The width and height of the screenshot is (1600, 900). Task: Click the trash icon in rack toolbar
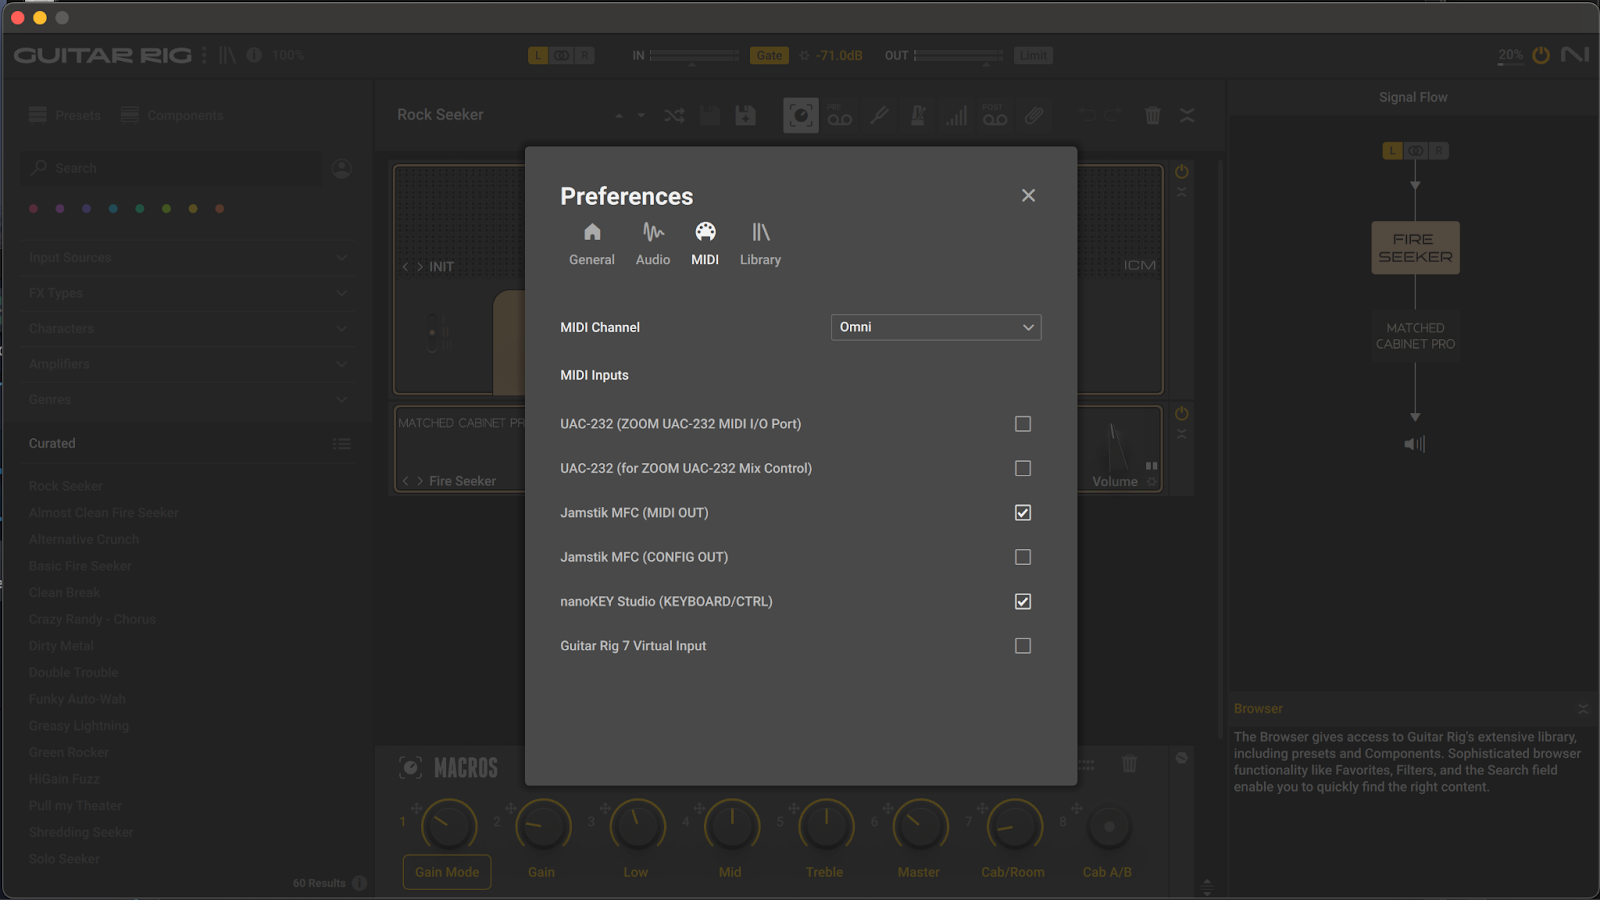[1153, 116]
